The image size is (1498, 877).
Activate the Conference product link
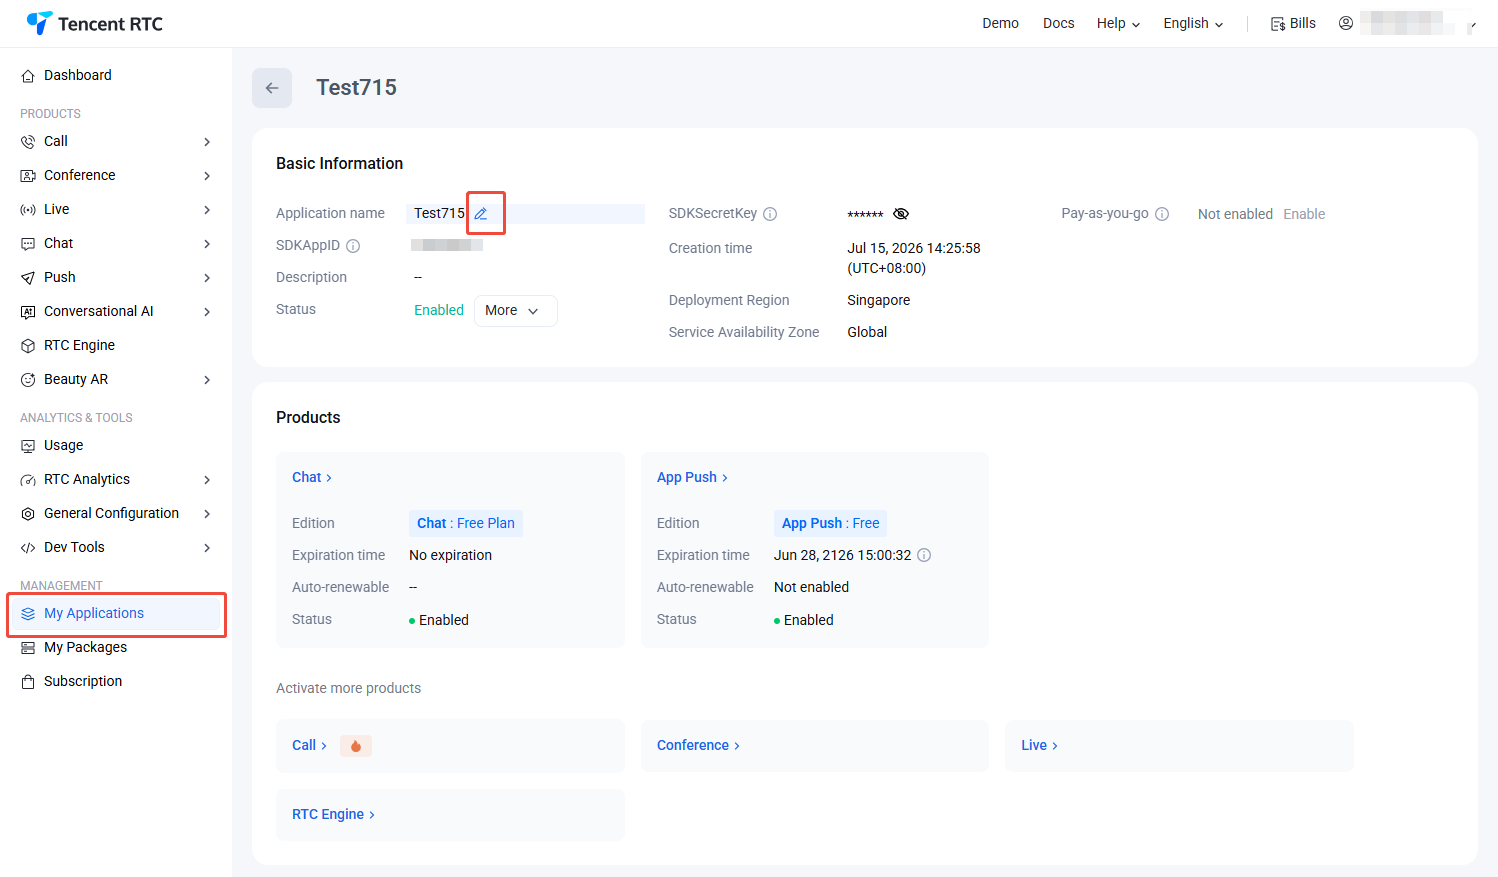point(698,746)
